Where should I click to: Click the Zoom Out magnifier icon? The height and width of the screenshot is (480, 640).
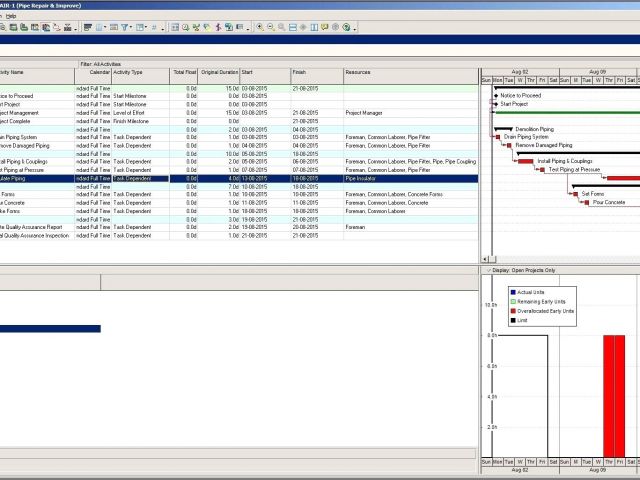tap(272, 28)
